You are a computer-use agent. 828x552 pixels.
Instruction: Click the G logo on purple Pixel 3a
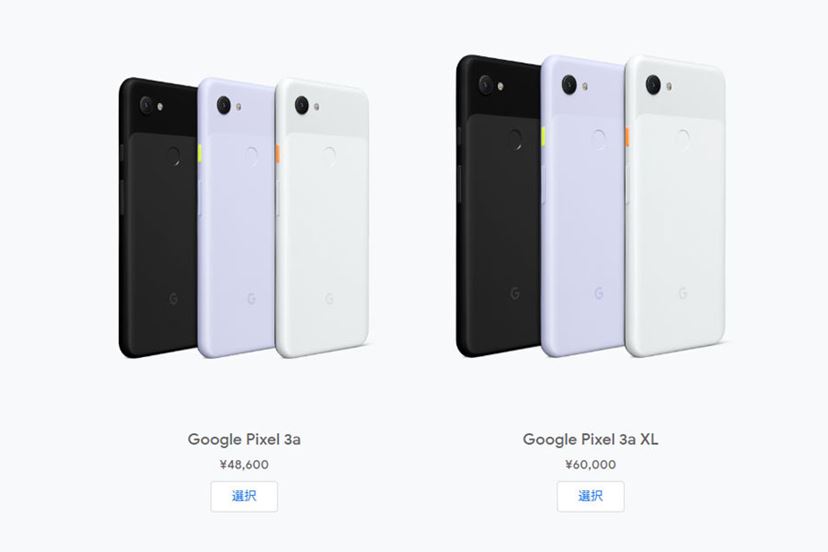pyautogui.click(x=251, y=299)
